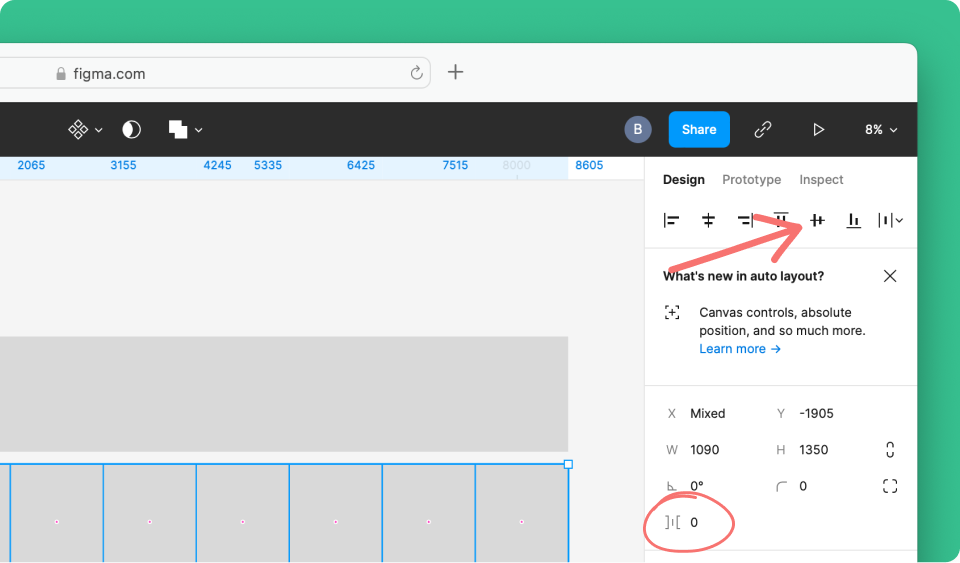Click the H label of the height field
The width and height of the screenshot is (960, 563).
(x=781, y=450)
